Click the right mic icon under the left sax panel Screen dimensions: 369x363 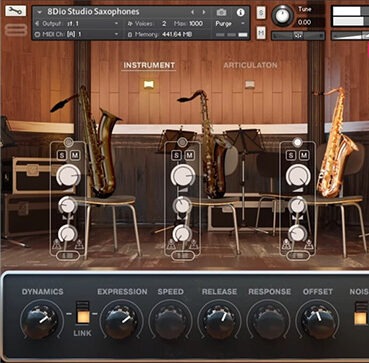point(79,245)
